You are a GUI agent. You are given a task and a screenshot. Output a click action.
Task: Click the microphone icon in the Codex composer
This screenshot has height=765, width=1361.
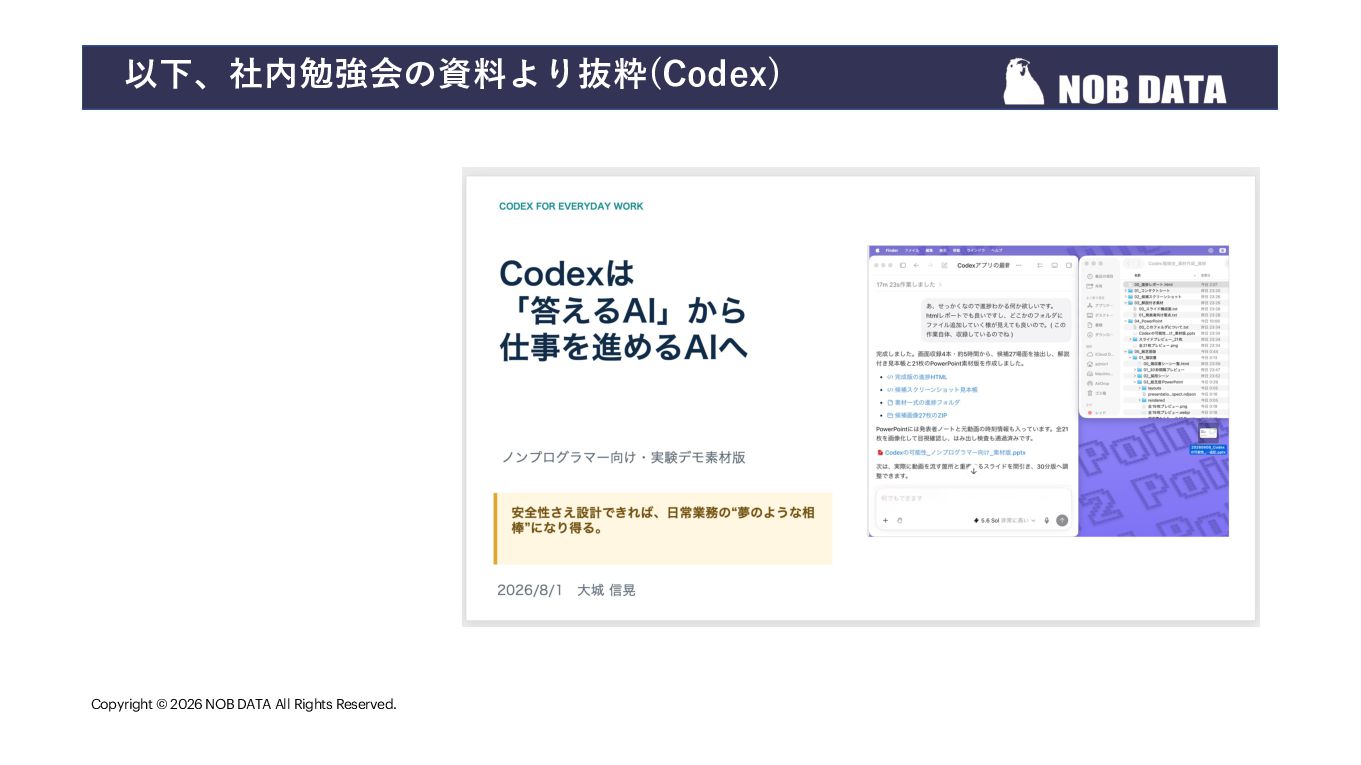point(1047,520)
